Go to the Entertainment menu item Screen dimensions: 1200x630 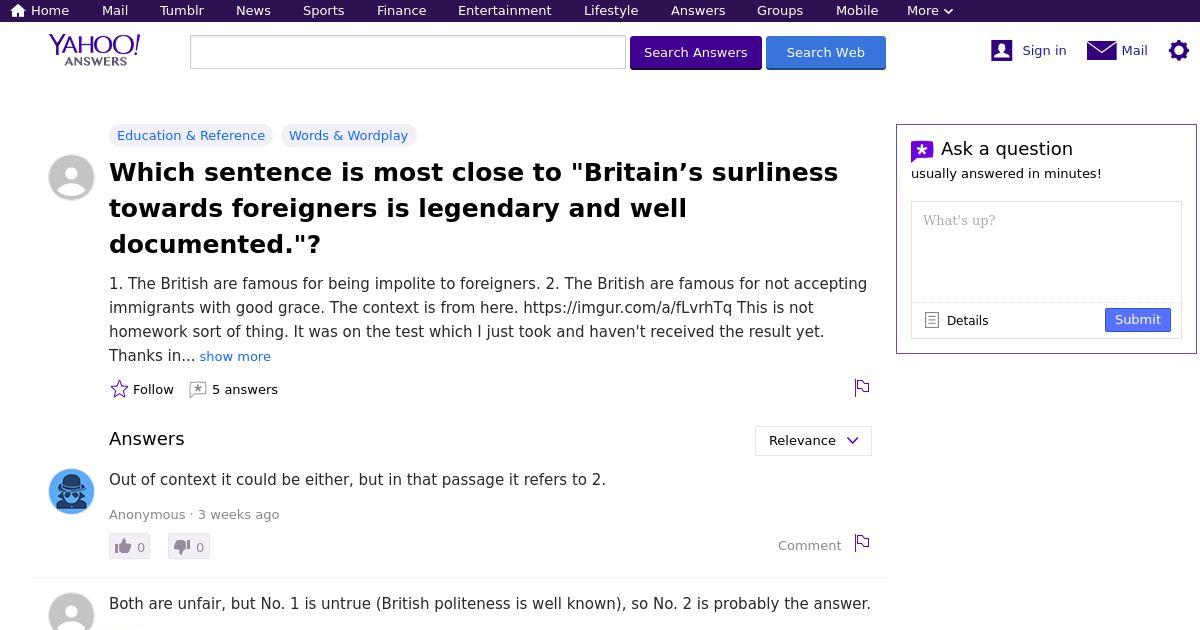[x=504, y=10]
